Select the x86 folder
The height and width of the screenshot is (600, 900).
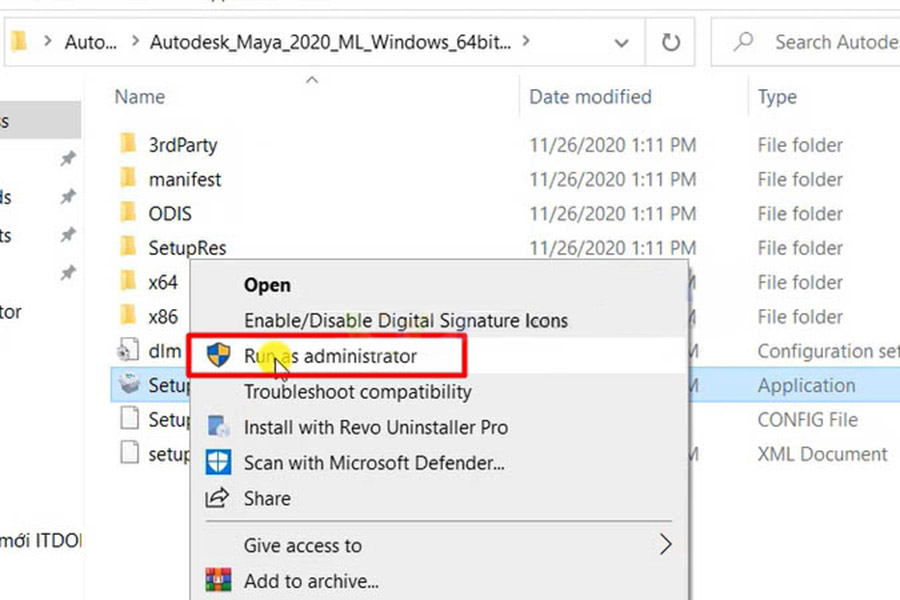coord(163,317)
